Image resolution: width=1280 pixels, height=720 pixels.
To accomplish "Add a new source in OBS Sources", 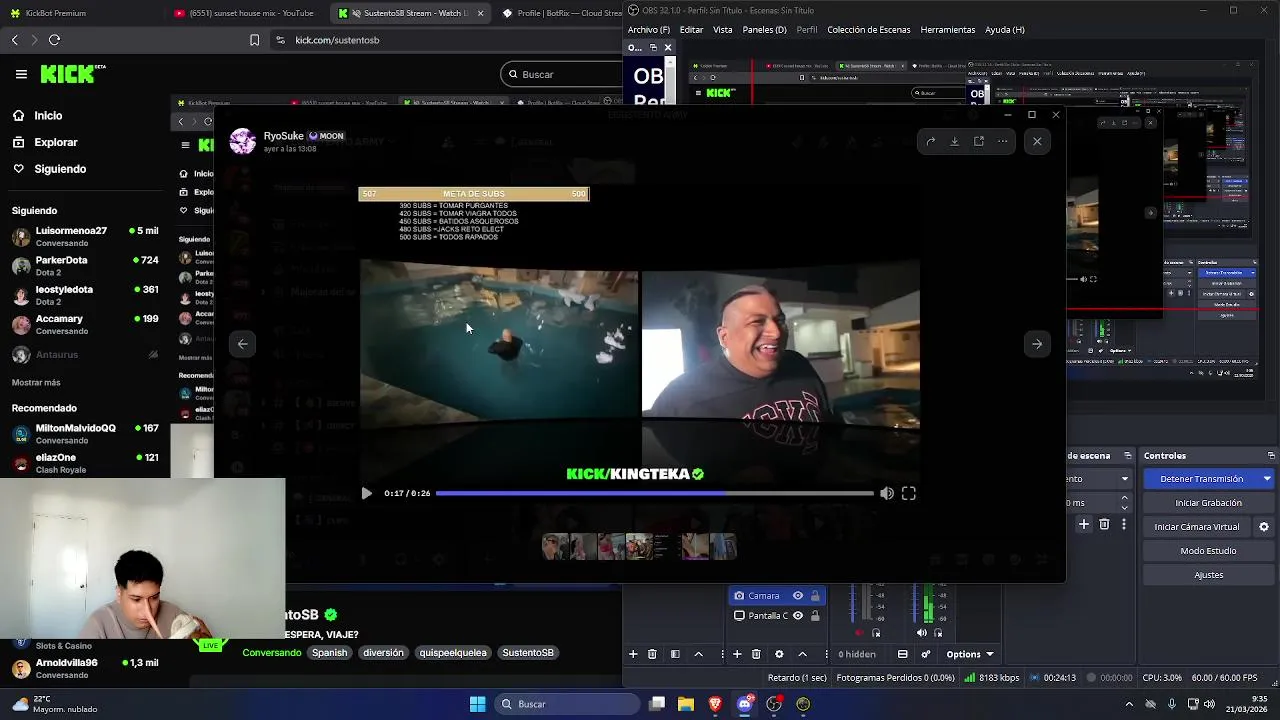I will tap(737, 654).
